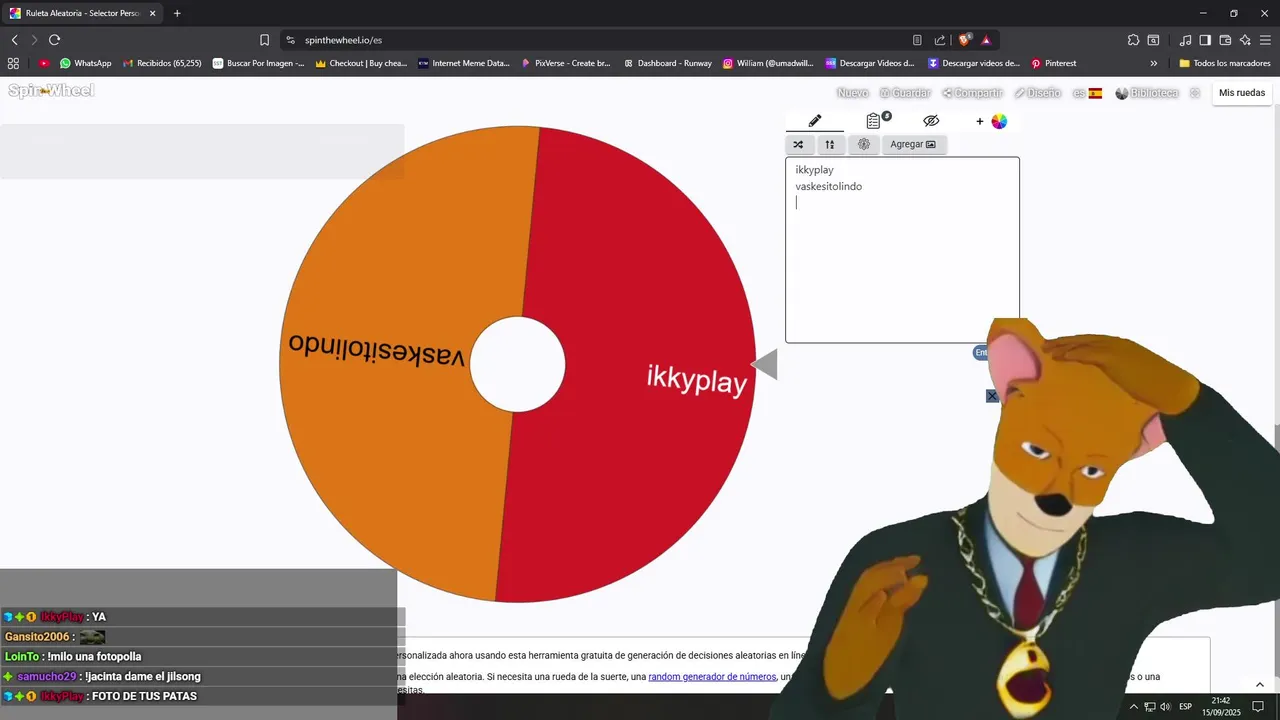1280x720 pixels.
Task: Click the entries text area
Action: coord(902,250)
